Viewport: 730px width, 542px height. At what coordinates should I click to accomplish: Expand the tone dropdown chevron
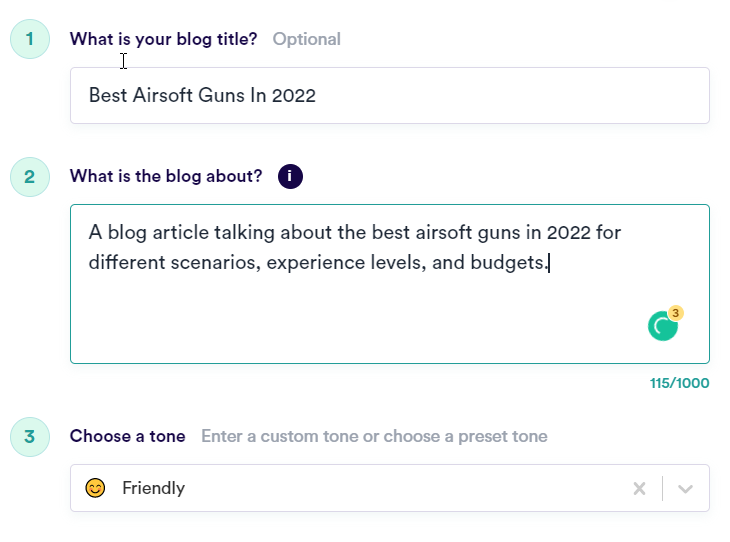(x=685, y=488)
